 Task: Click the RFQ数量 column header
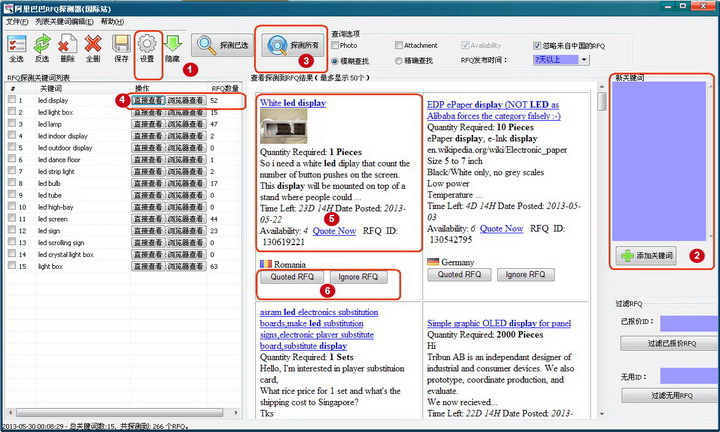tap(225, 88)
